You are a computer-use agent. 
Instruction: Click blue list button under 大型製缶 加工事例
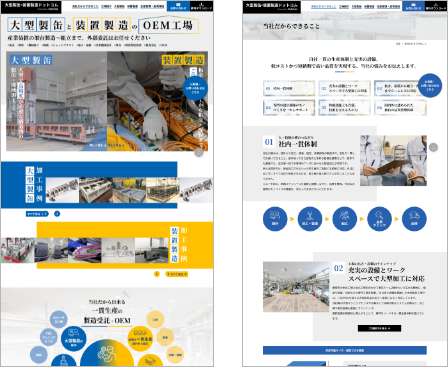pos(37,214)
